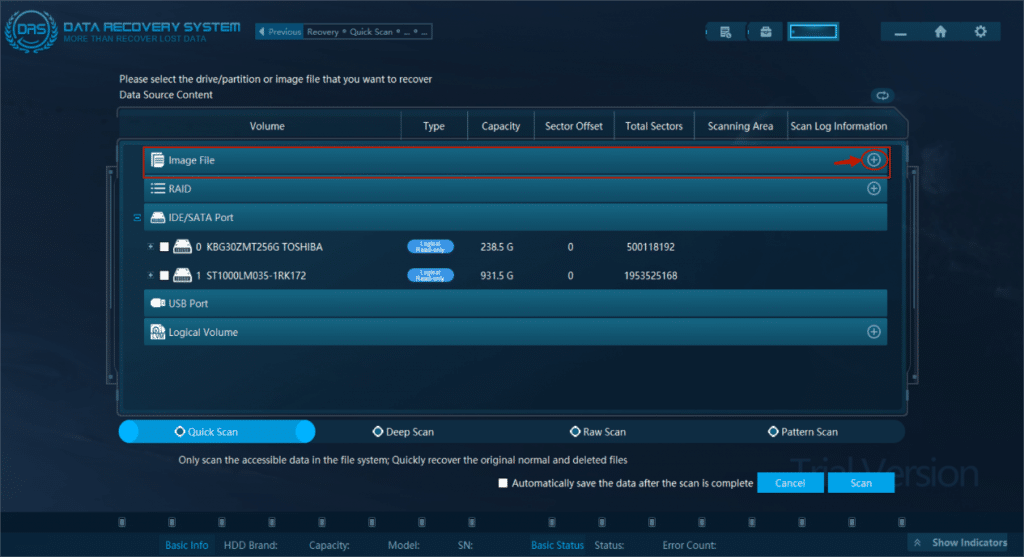1024x557 pixels.
Task: Click the plus icon on RAID row
Action: 873,188
